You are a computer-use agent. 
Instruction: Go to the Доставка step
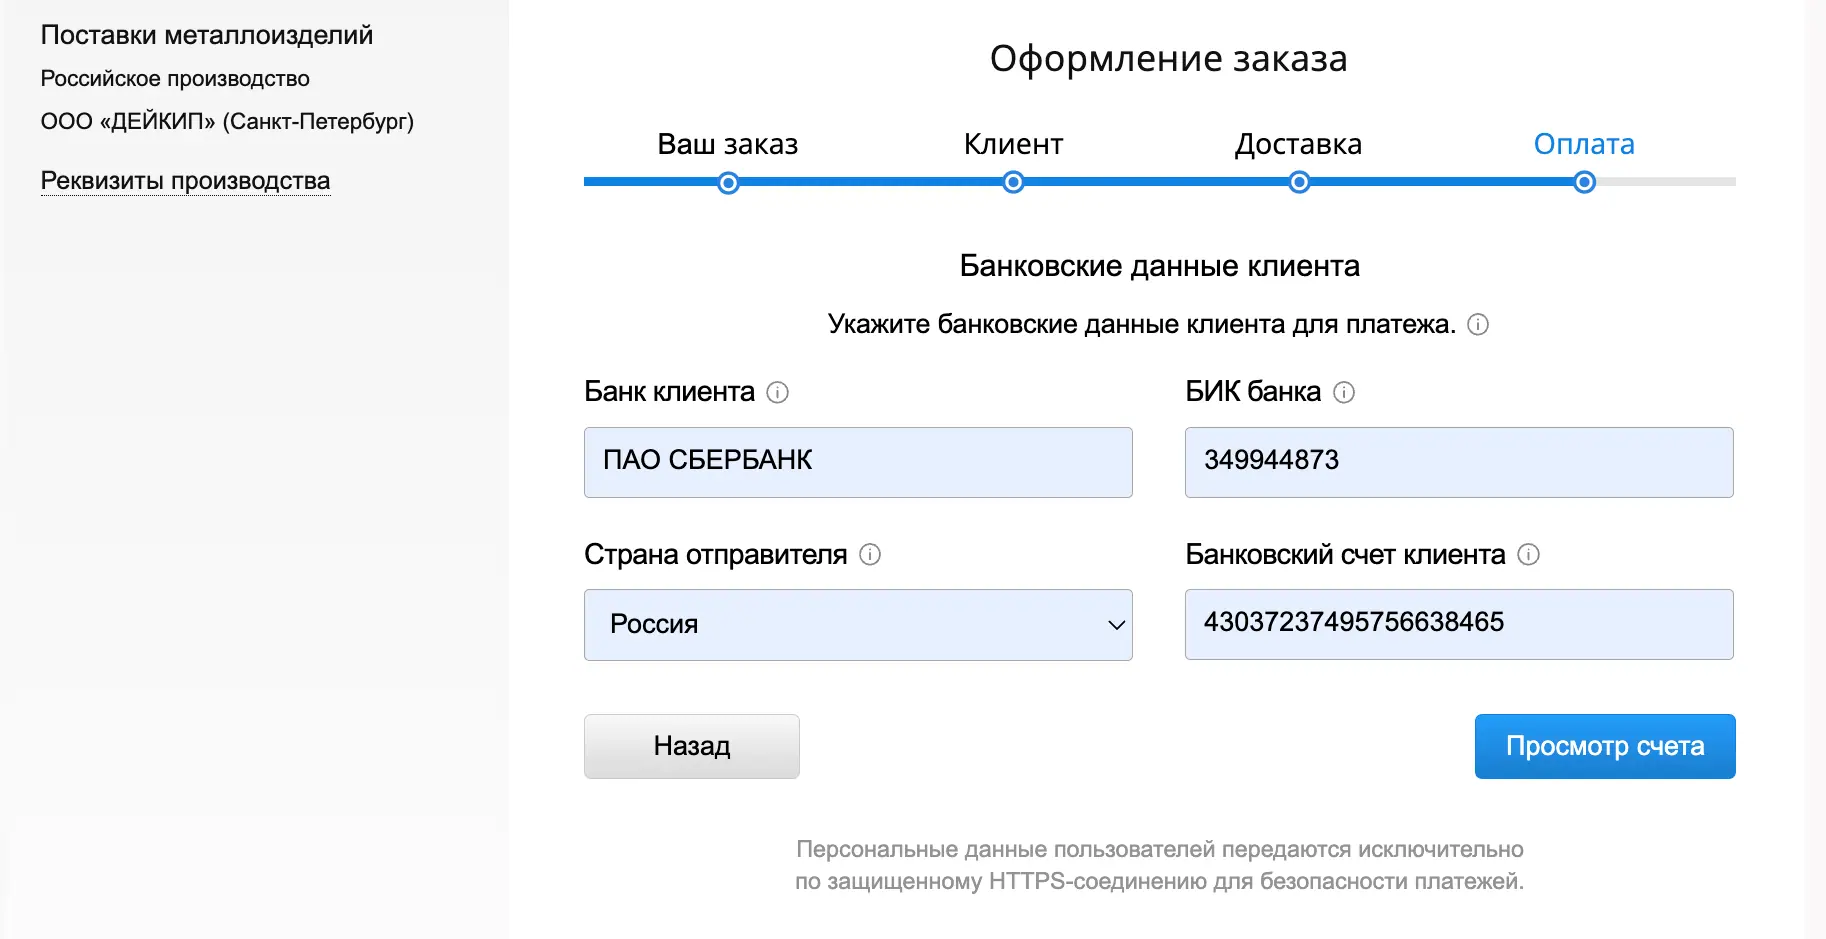pyautogui.click(x=1298, y=144)
